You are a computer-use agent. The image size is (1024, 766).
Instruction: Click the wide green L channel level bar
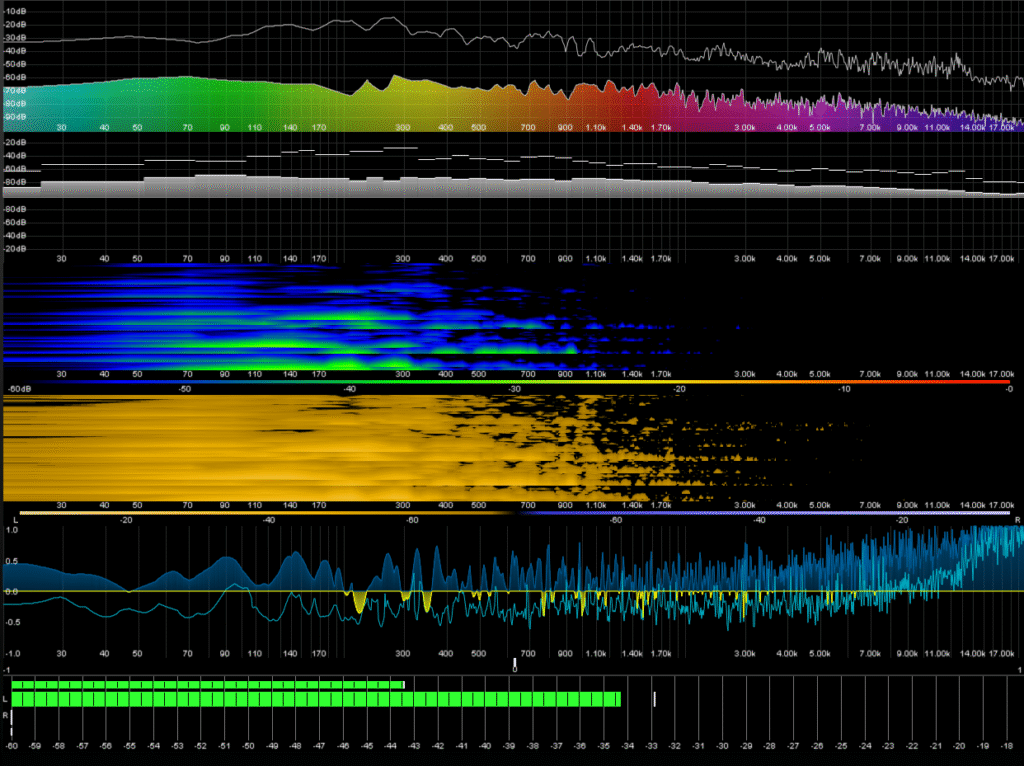[x=316, y=699]
